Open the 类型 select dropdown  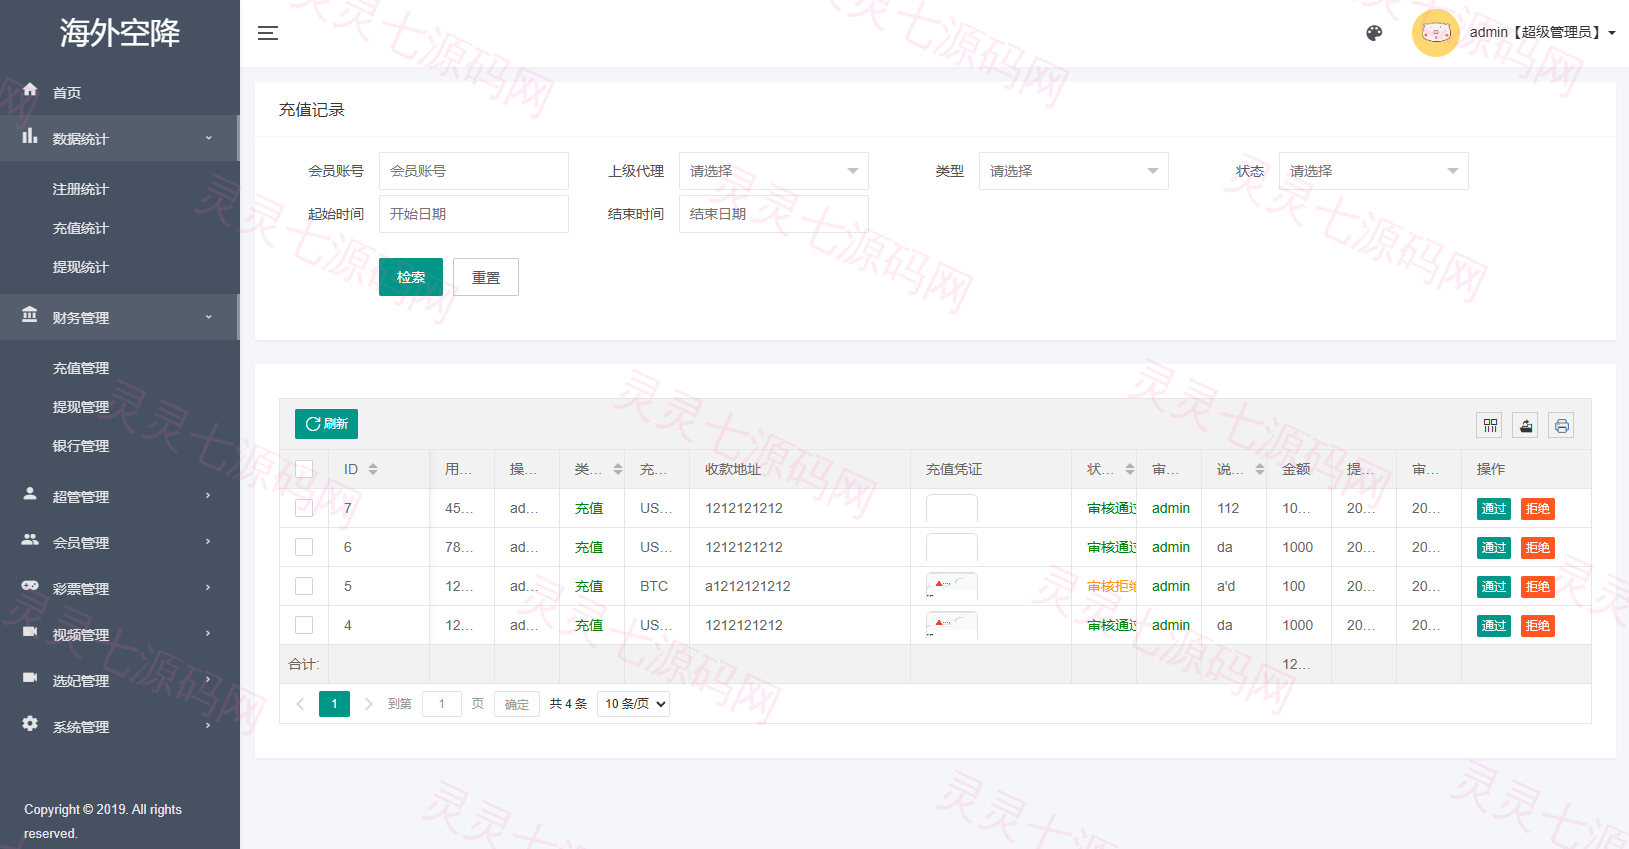(1074, 171)
